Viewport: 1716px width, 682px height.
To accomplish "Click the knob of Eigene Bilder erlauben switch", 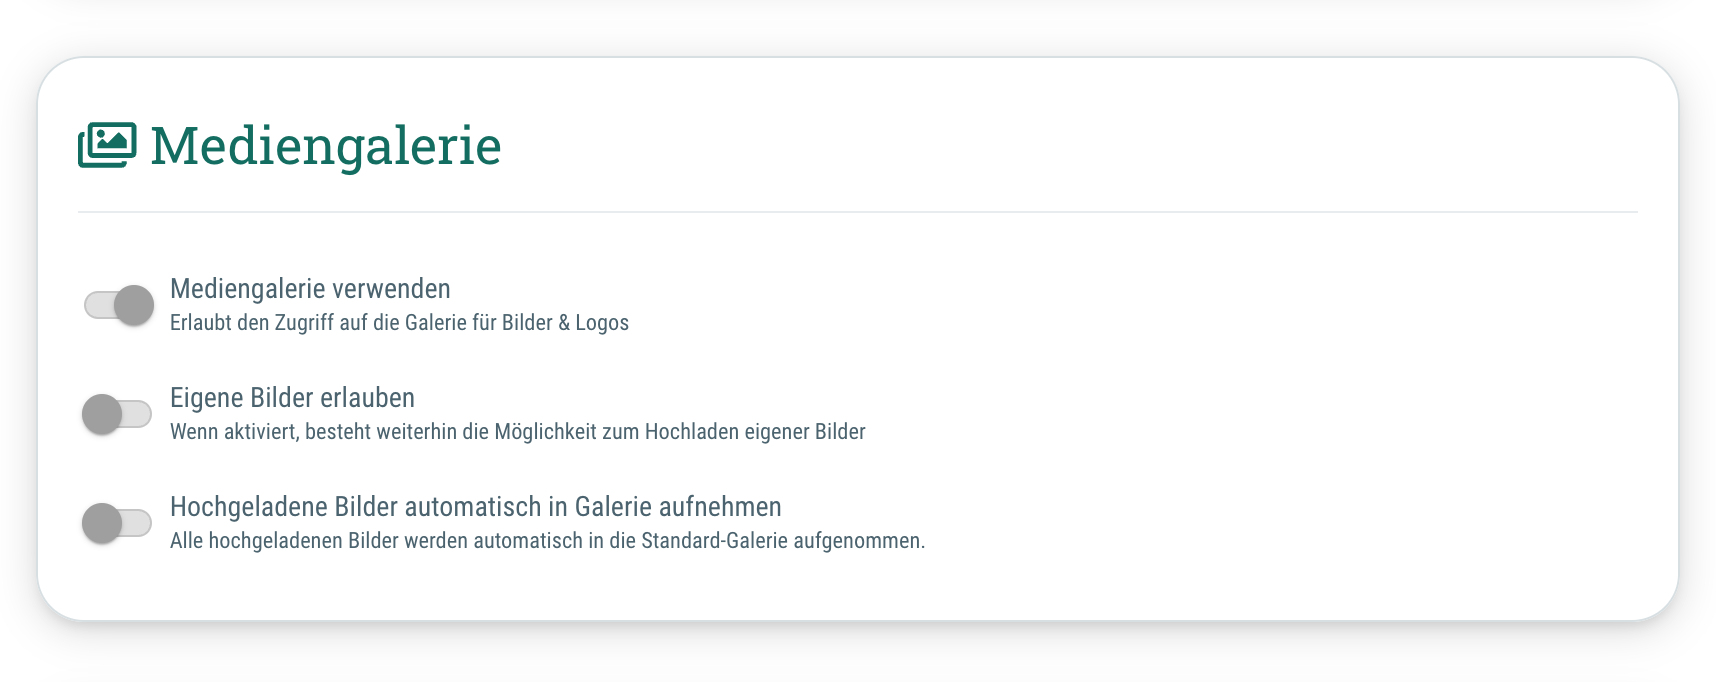I will click(x=101, y=414).
